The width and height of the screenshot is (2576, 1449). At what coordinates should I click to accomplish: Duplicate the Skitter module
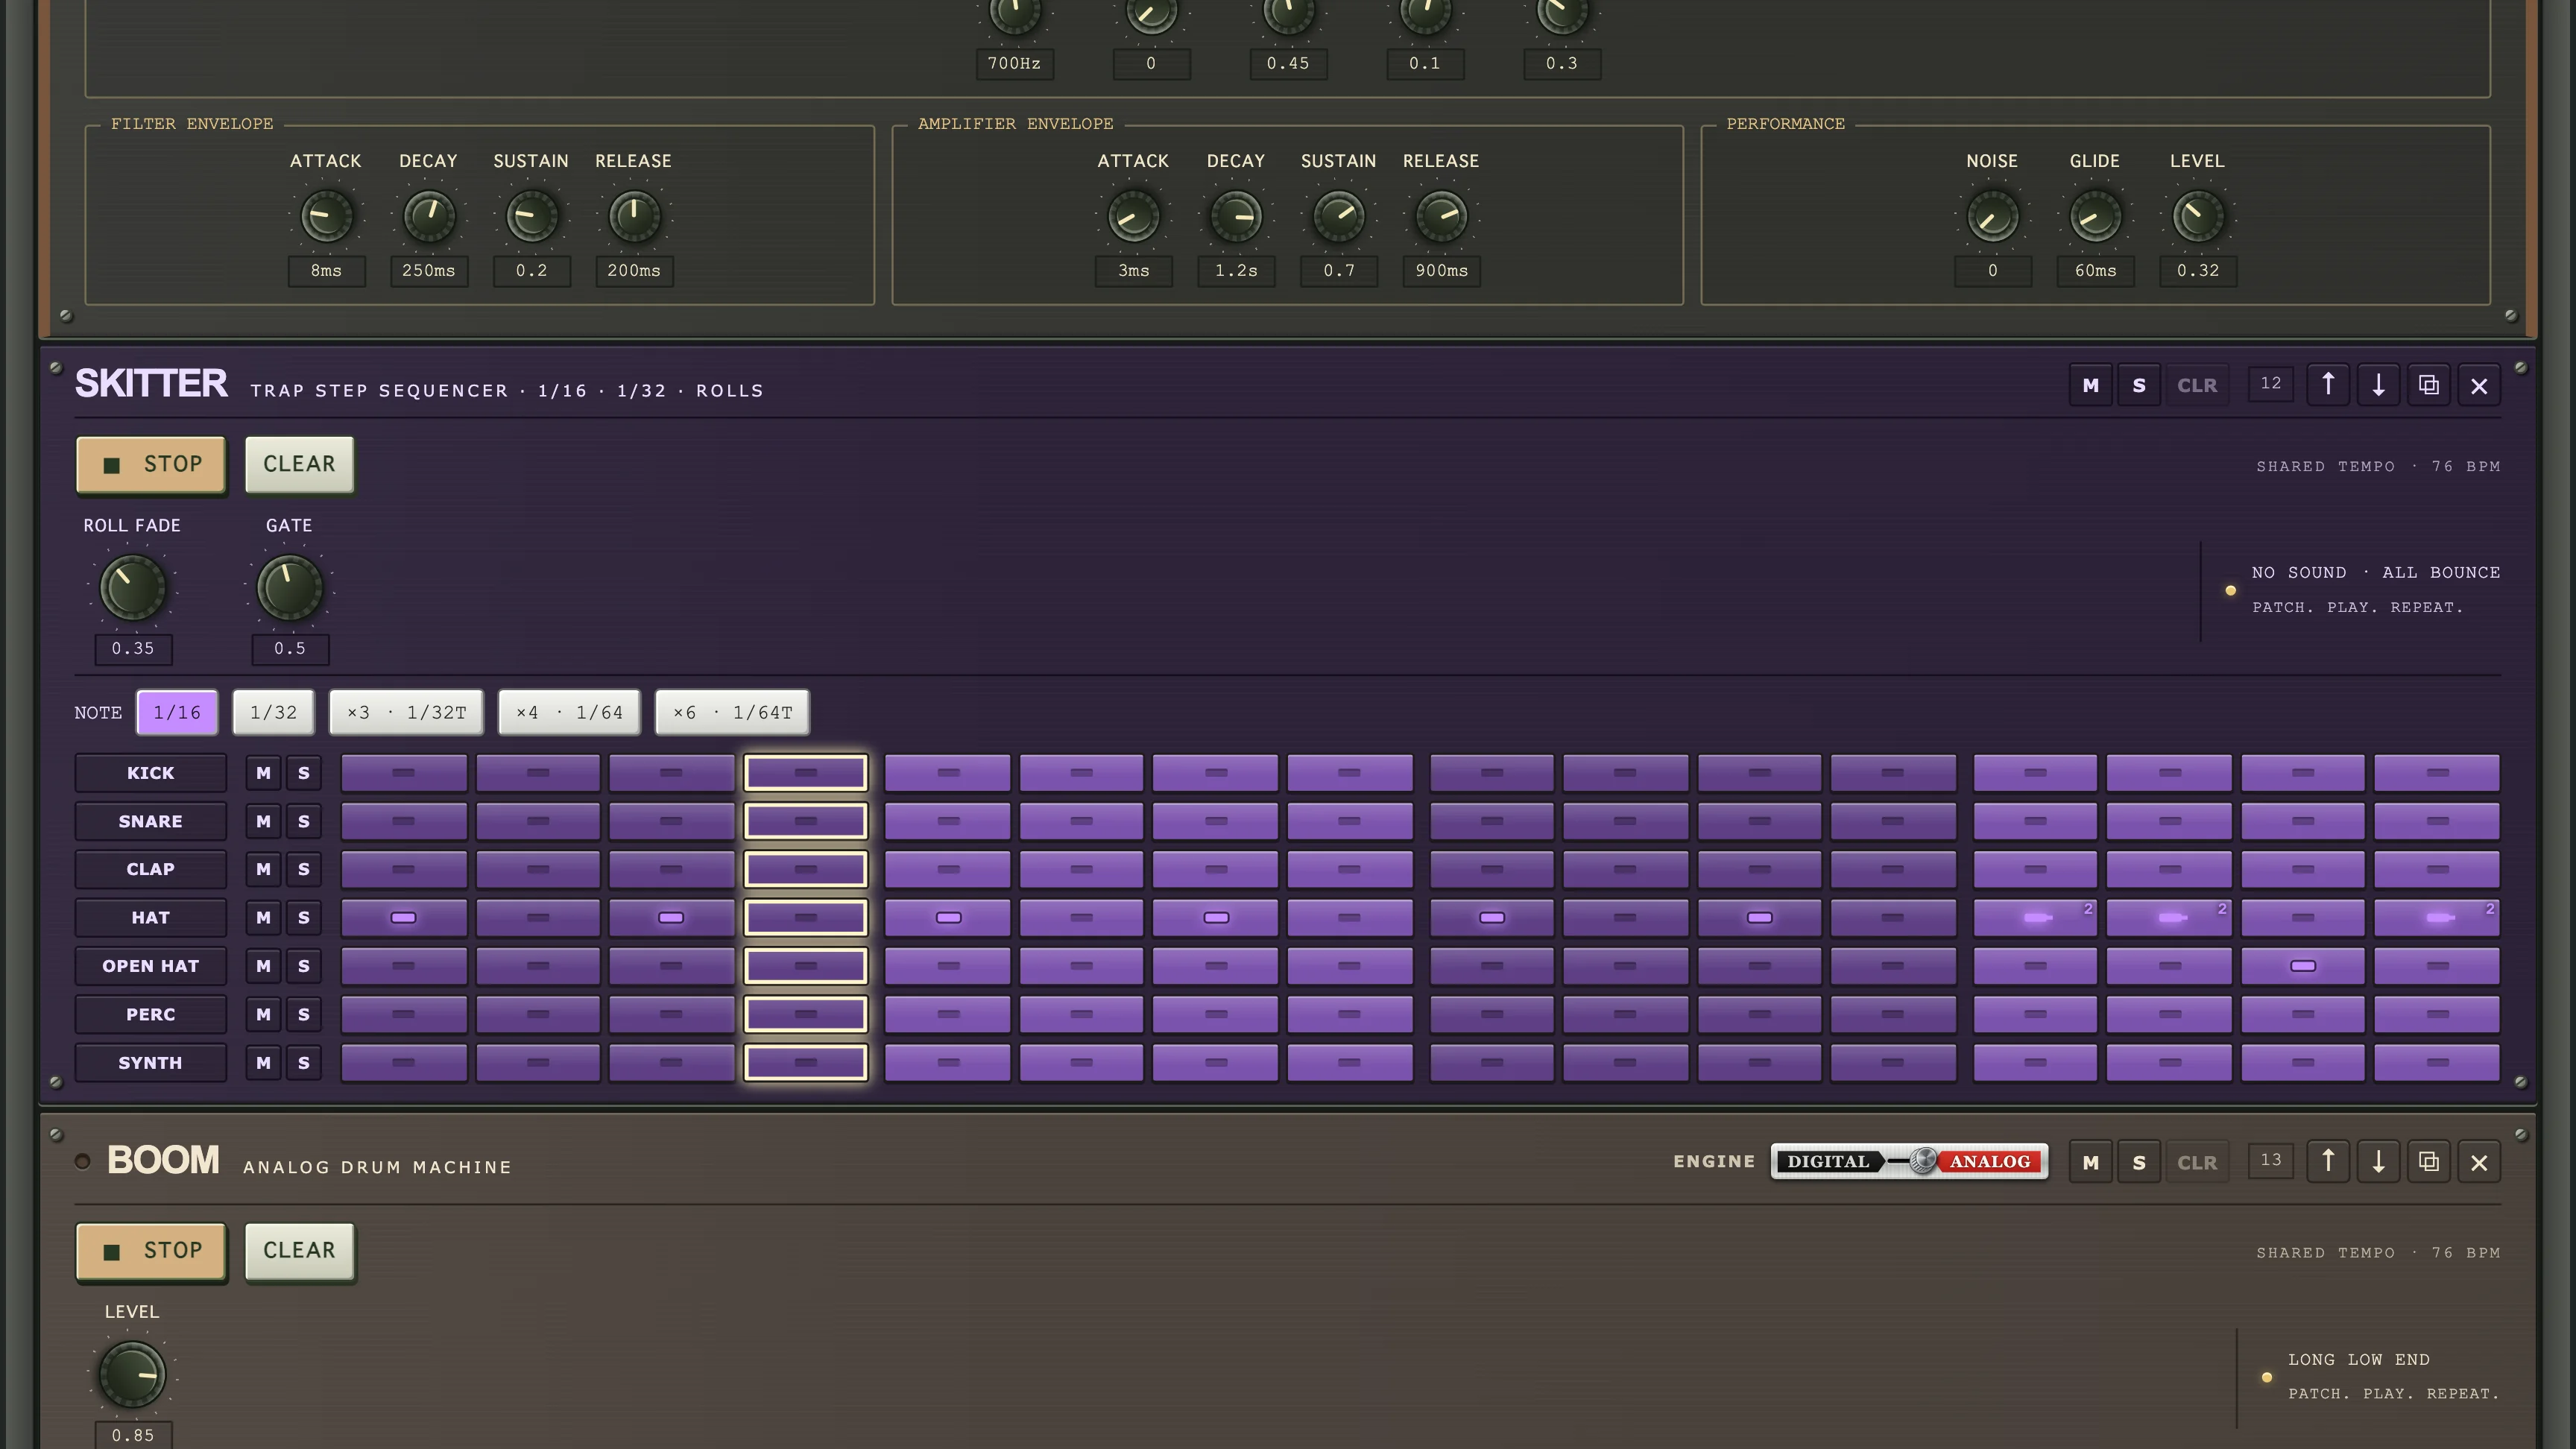click(x=2428, y=385)
